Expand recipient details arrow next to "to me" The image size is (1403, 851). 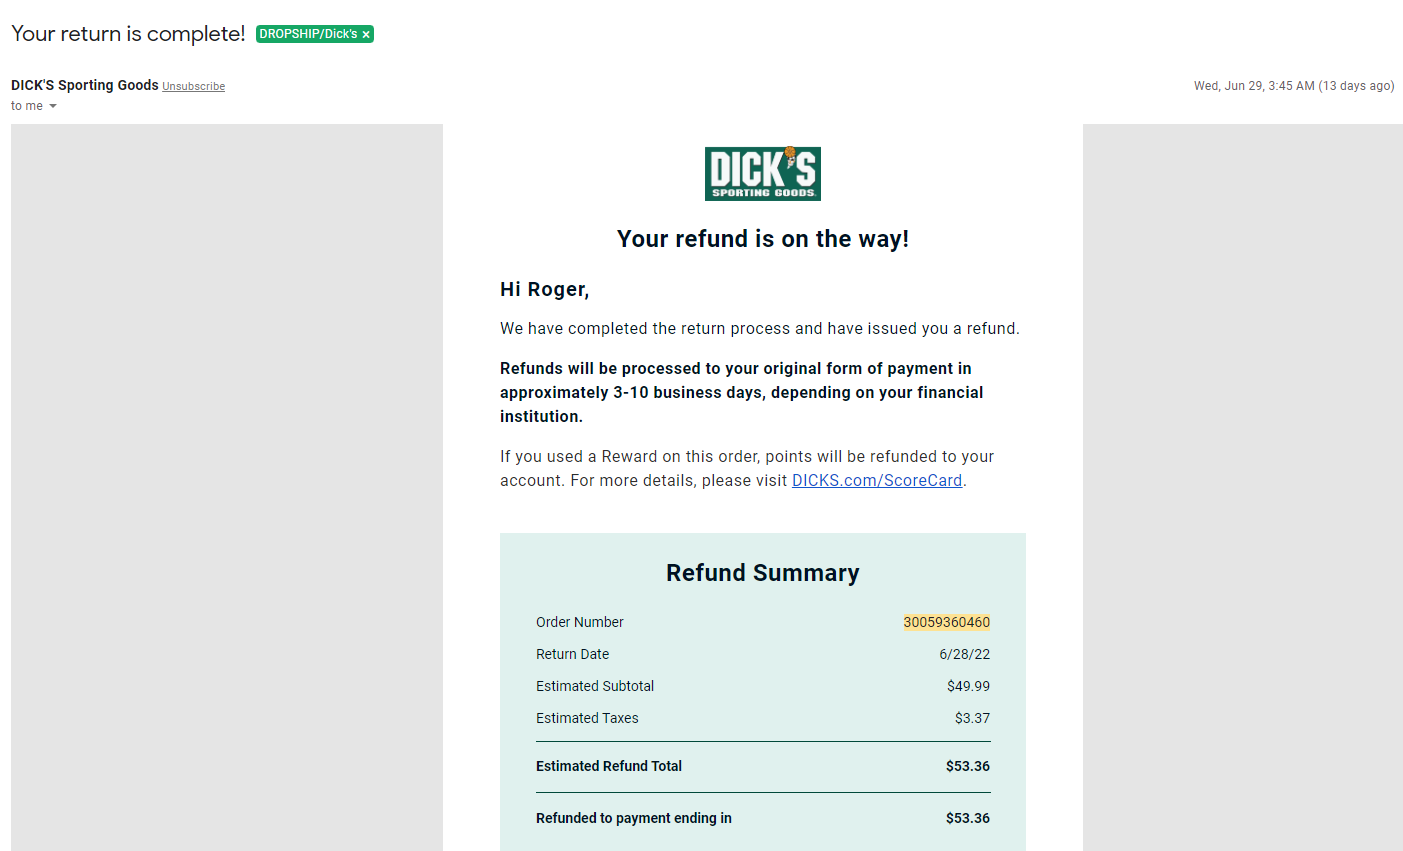pos(53,106)
